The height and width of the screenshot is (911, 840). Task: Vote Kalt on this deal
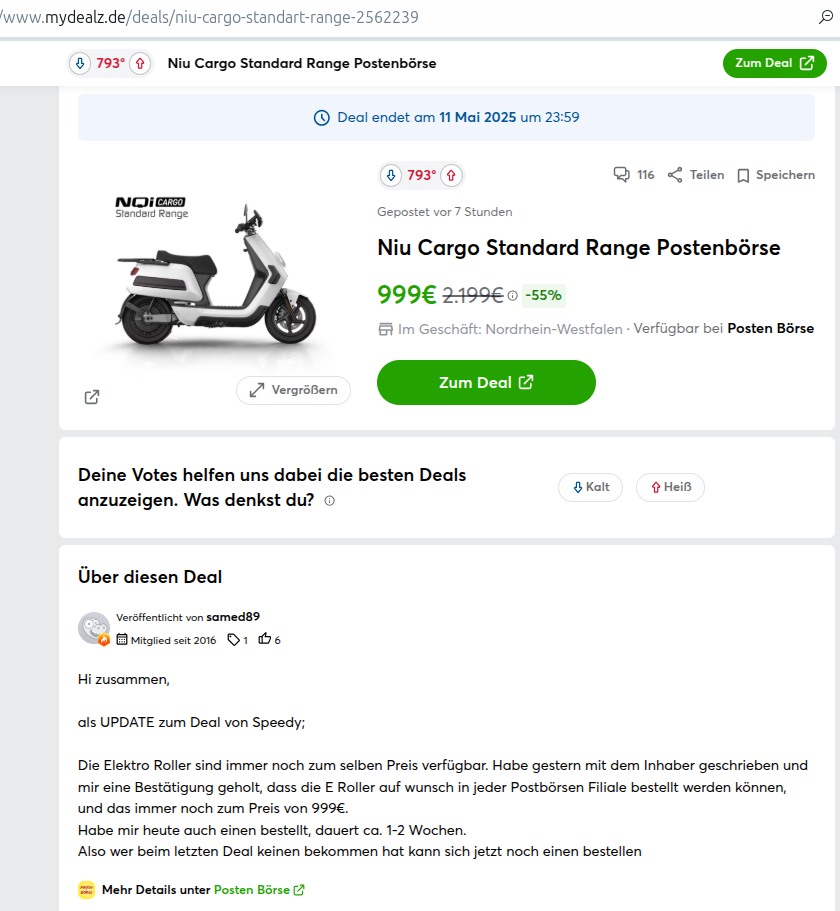click(x=590, y=487)
